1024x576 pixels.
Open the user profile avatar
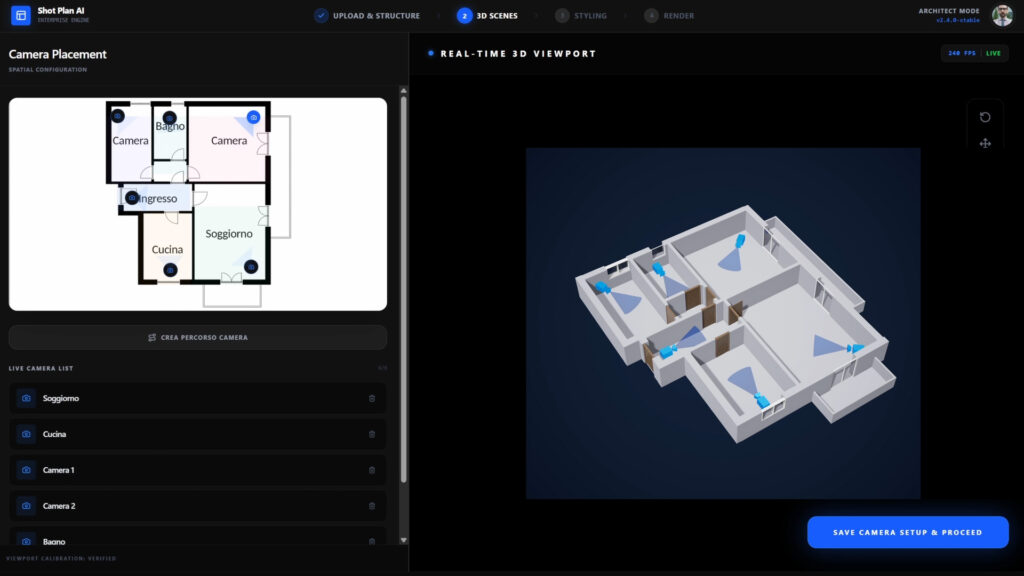(1002, 15)
